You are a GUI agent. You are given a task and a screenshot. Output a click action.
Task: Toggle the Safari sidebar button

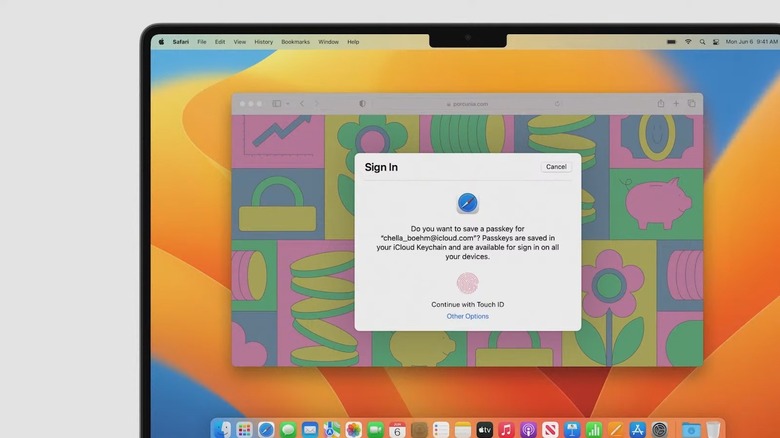[277, 103]
